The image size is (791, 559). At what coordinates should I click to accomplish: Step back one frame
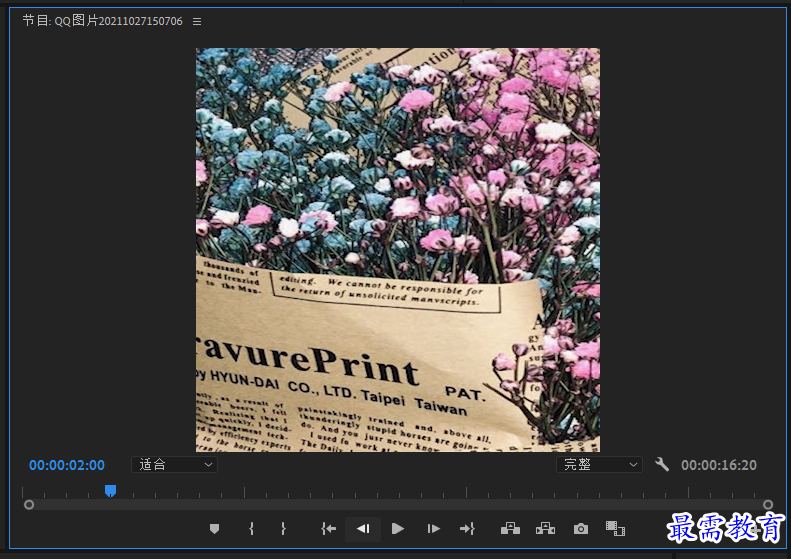pos(363,529)
